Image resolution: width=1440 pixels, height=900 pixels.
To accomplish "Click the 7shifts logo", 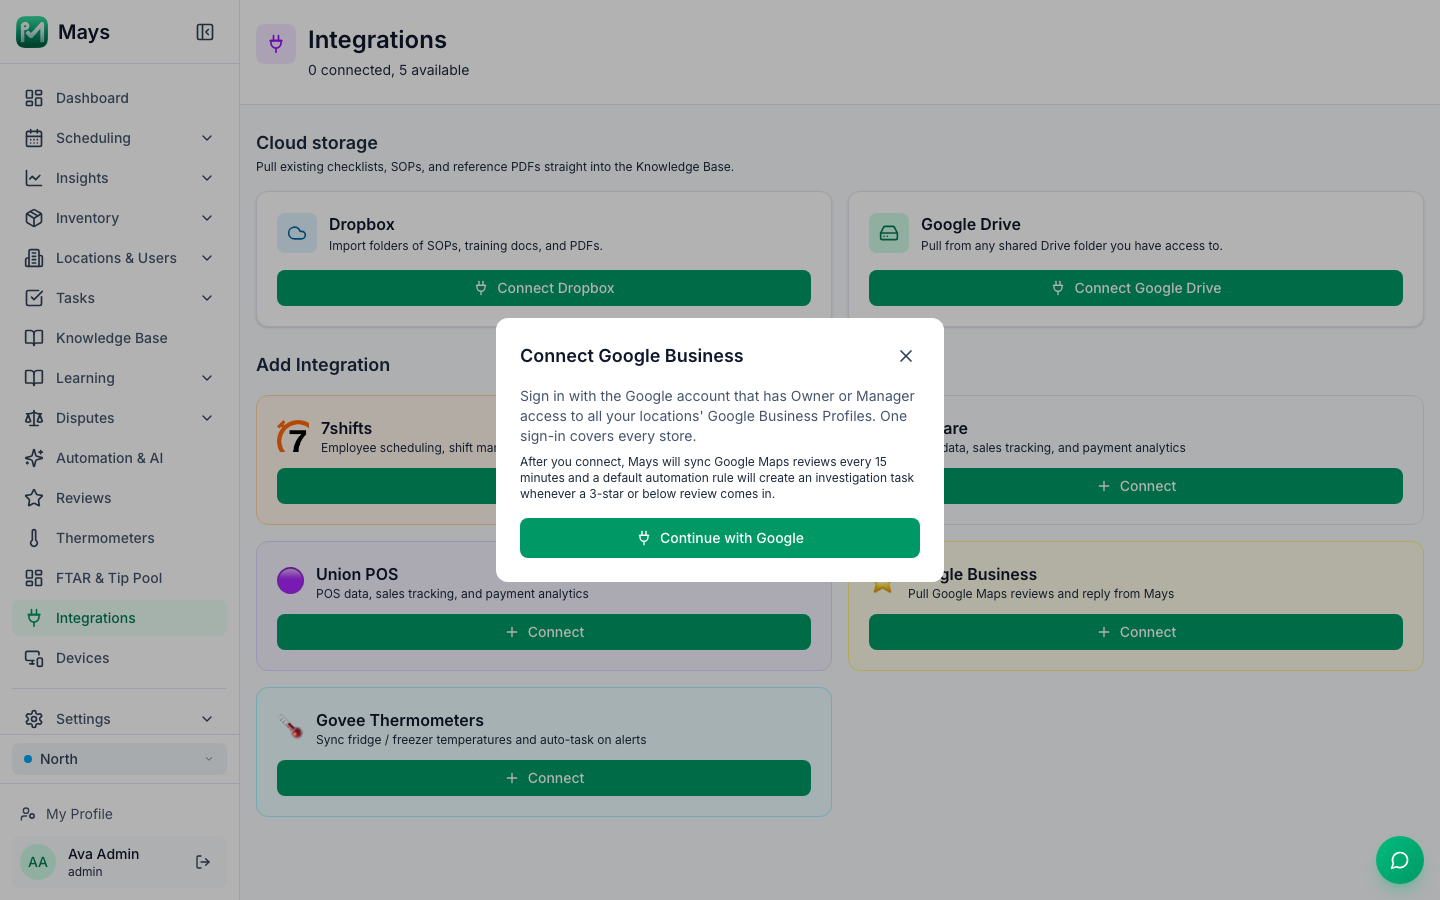I will [292, 437].
